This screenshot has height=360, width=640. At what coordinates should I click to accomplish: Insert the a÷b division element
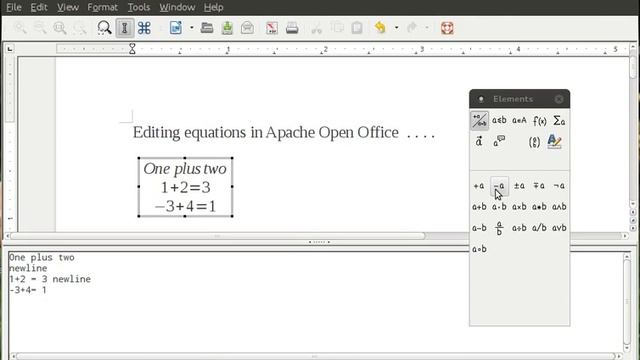point(519,228)
